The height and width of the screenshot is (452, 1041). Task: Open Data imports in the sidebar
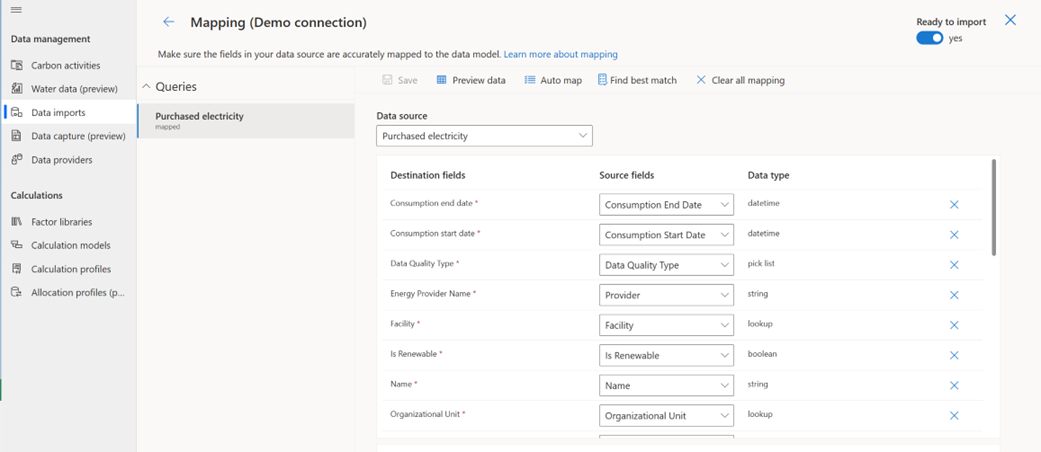click(x=58, y=113)
